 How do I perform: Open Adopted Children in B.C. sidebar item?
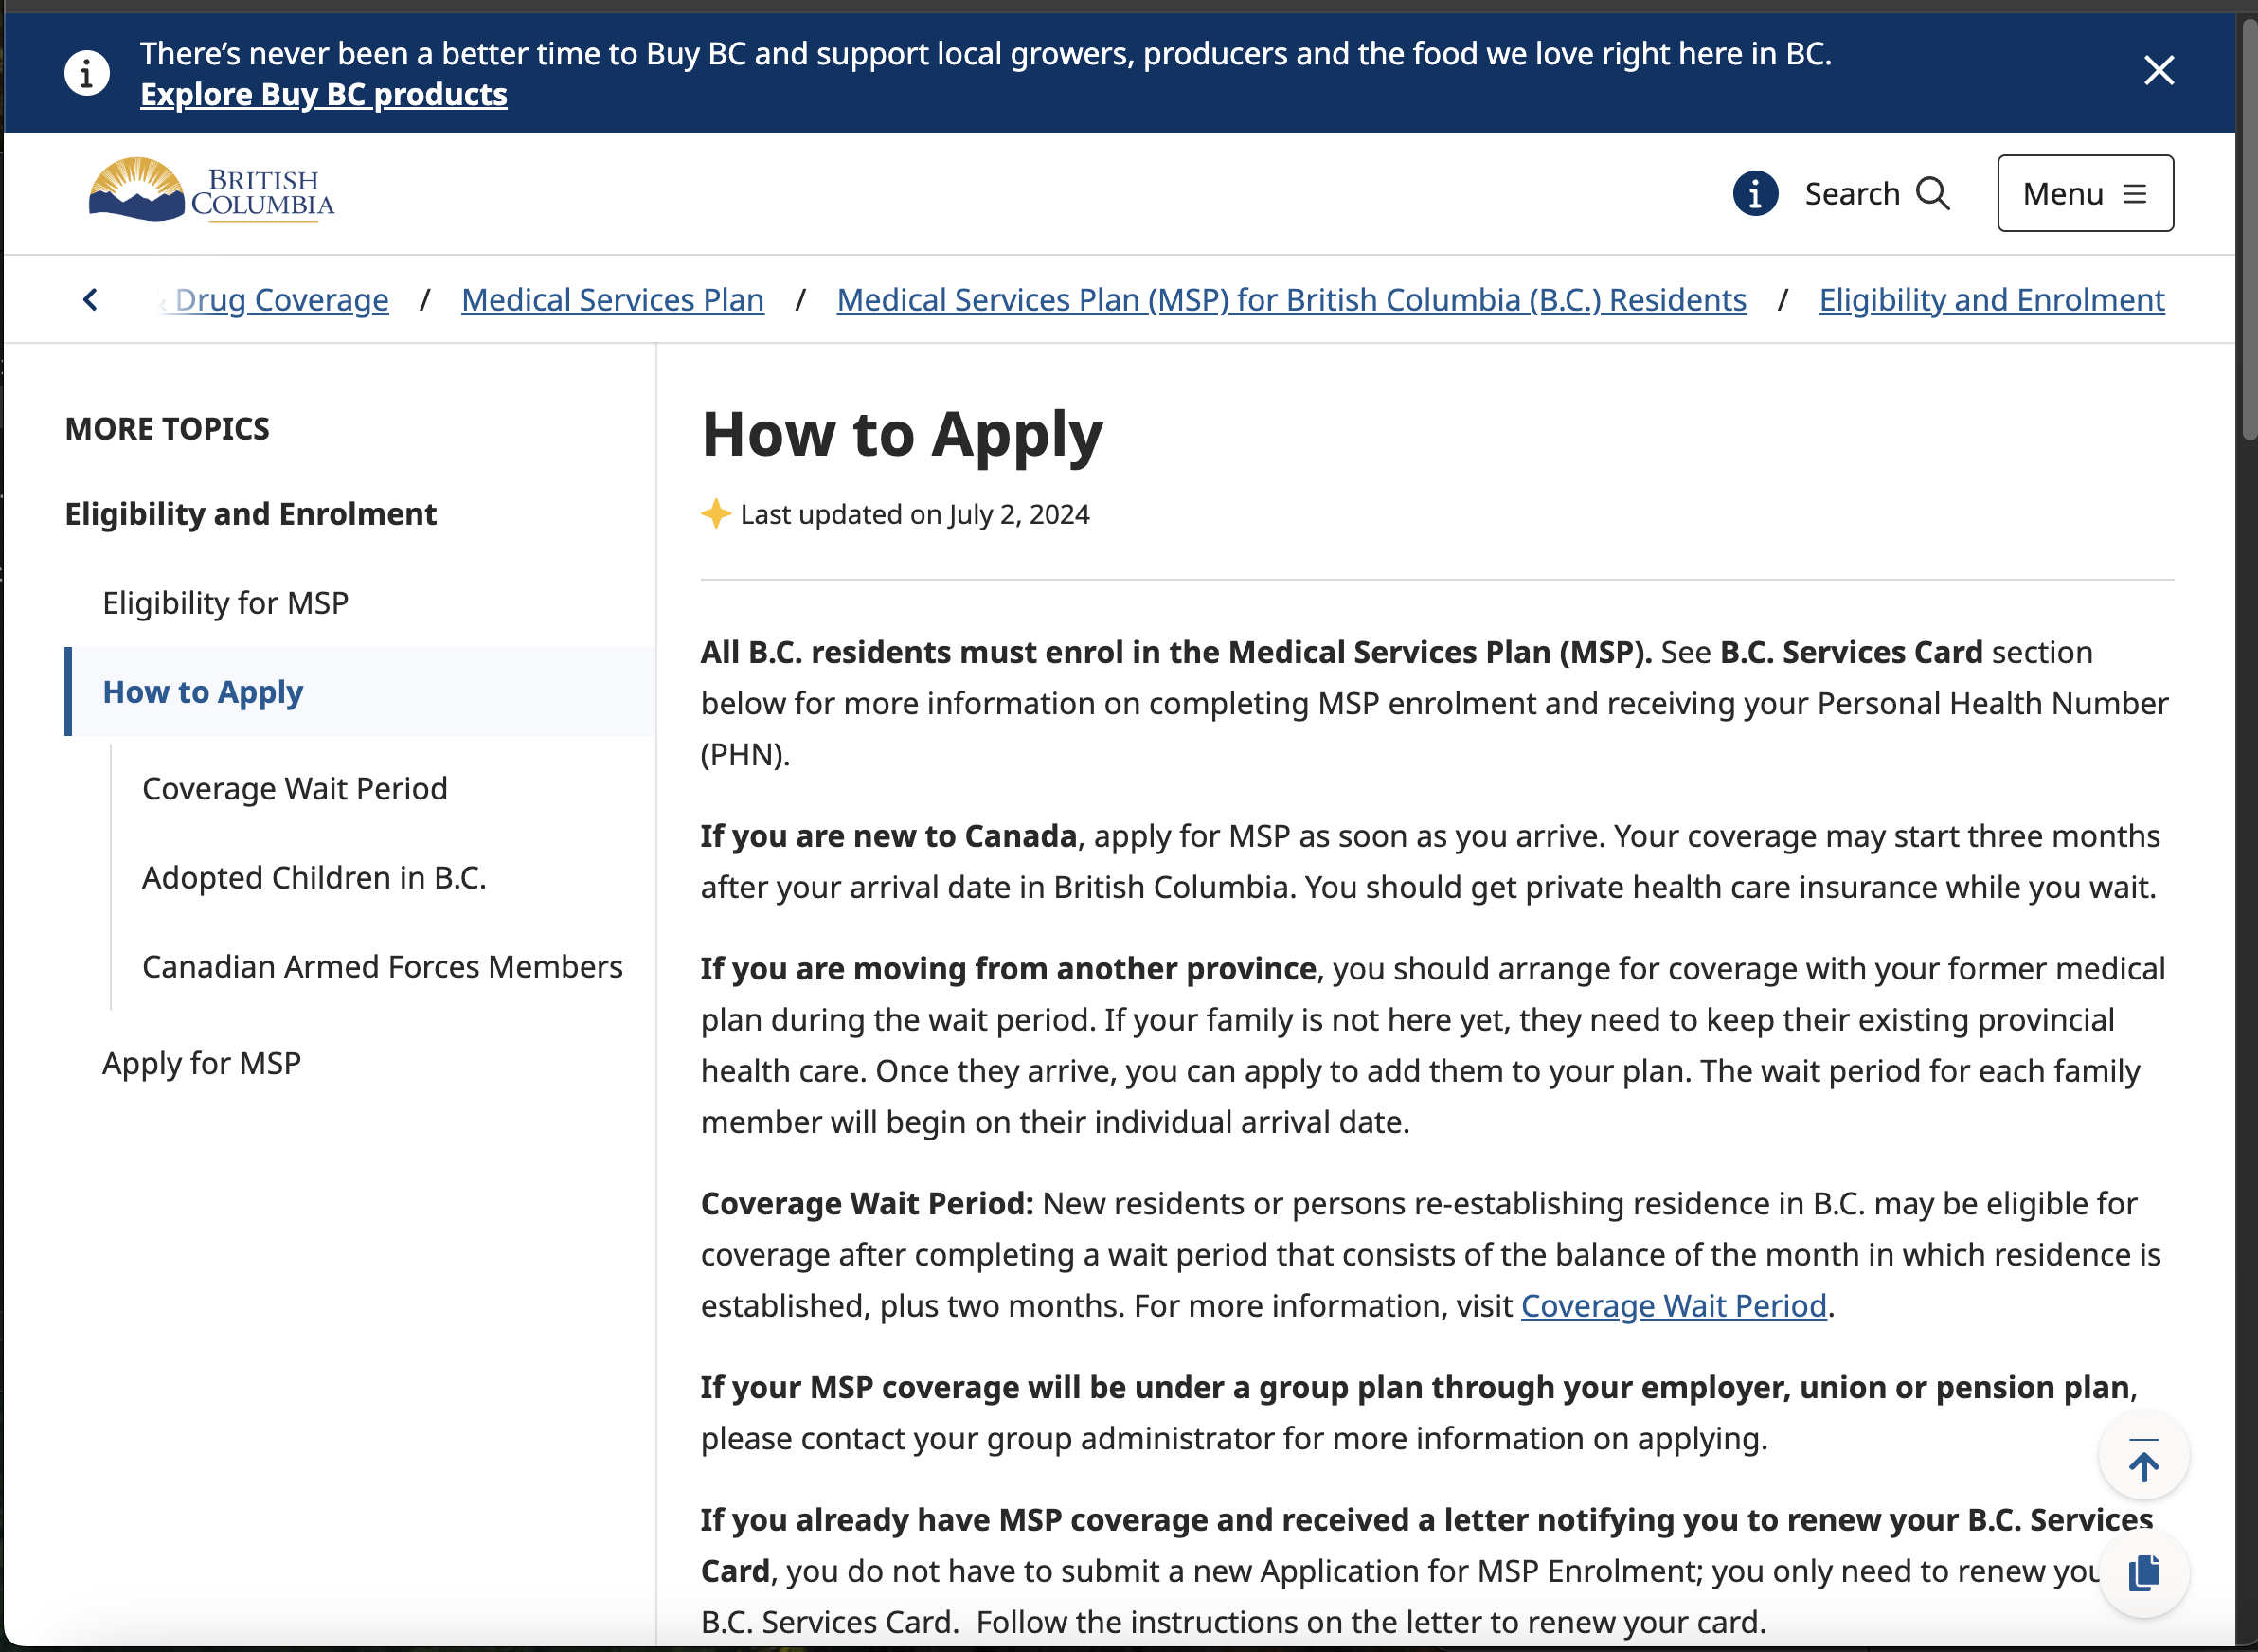point(314,878)
